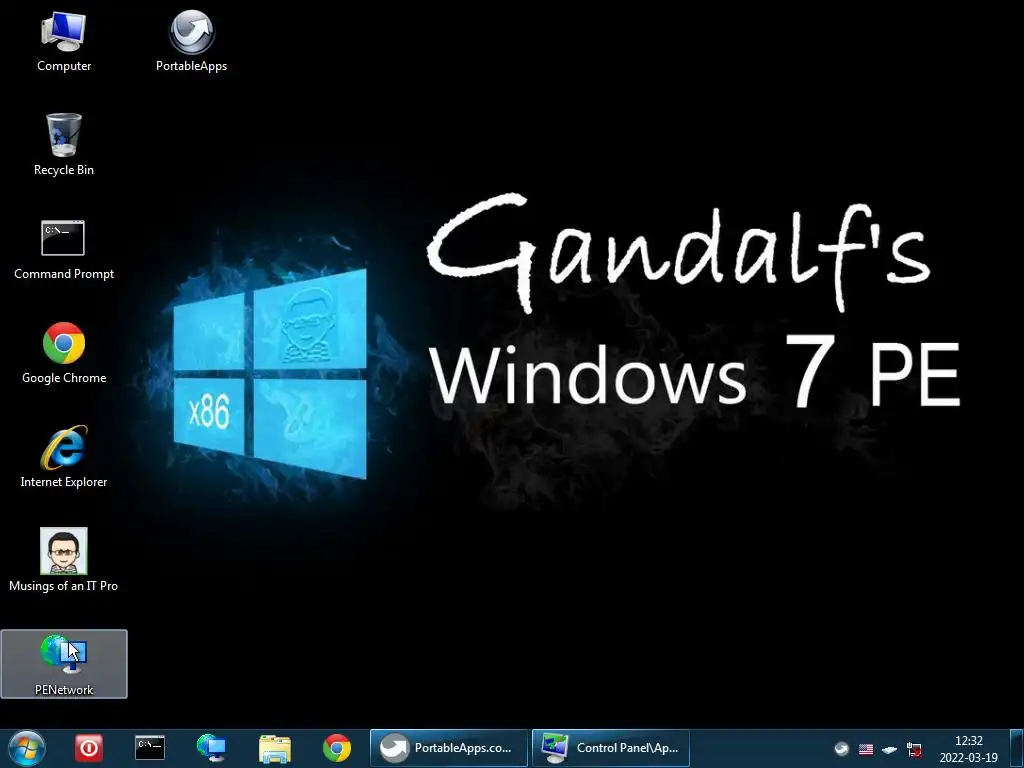Select the Command Prompt desktop icon
This screenshot has width=1024, height=768.
(63, 250)
